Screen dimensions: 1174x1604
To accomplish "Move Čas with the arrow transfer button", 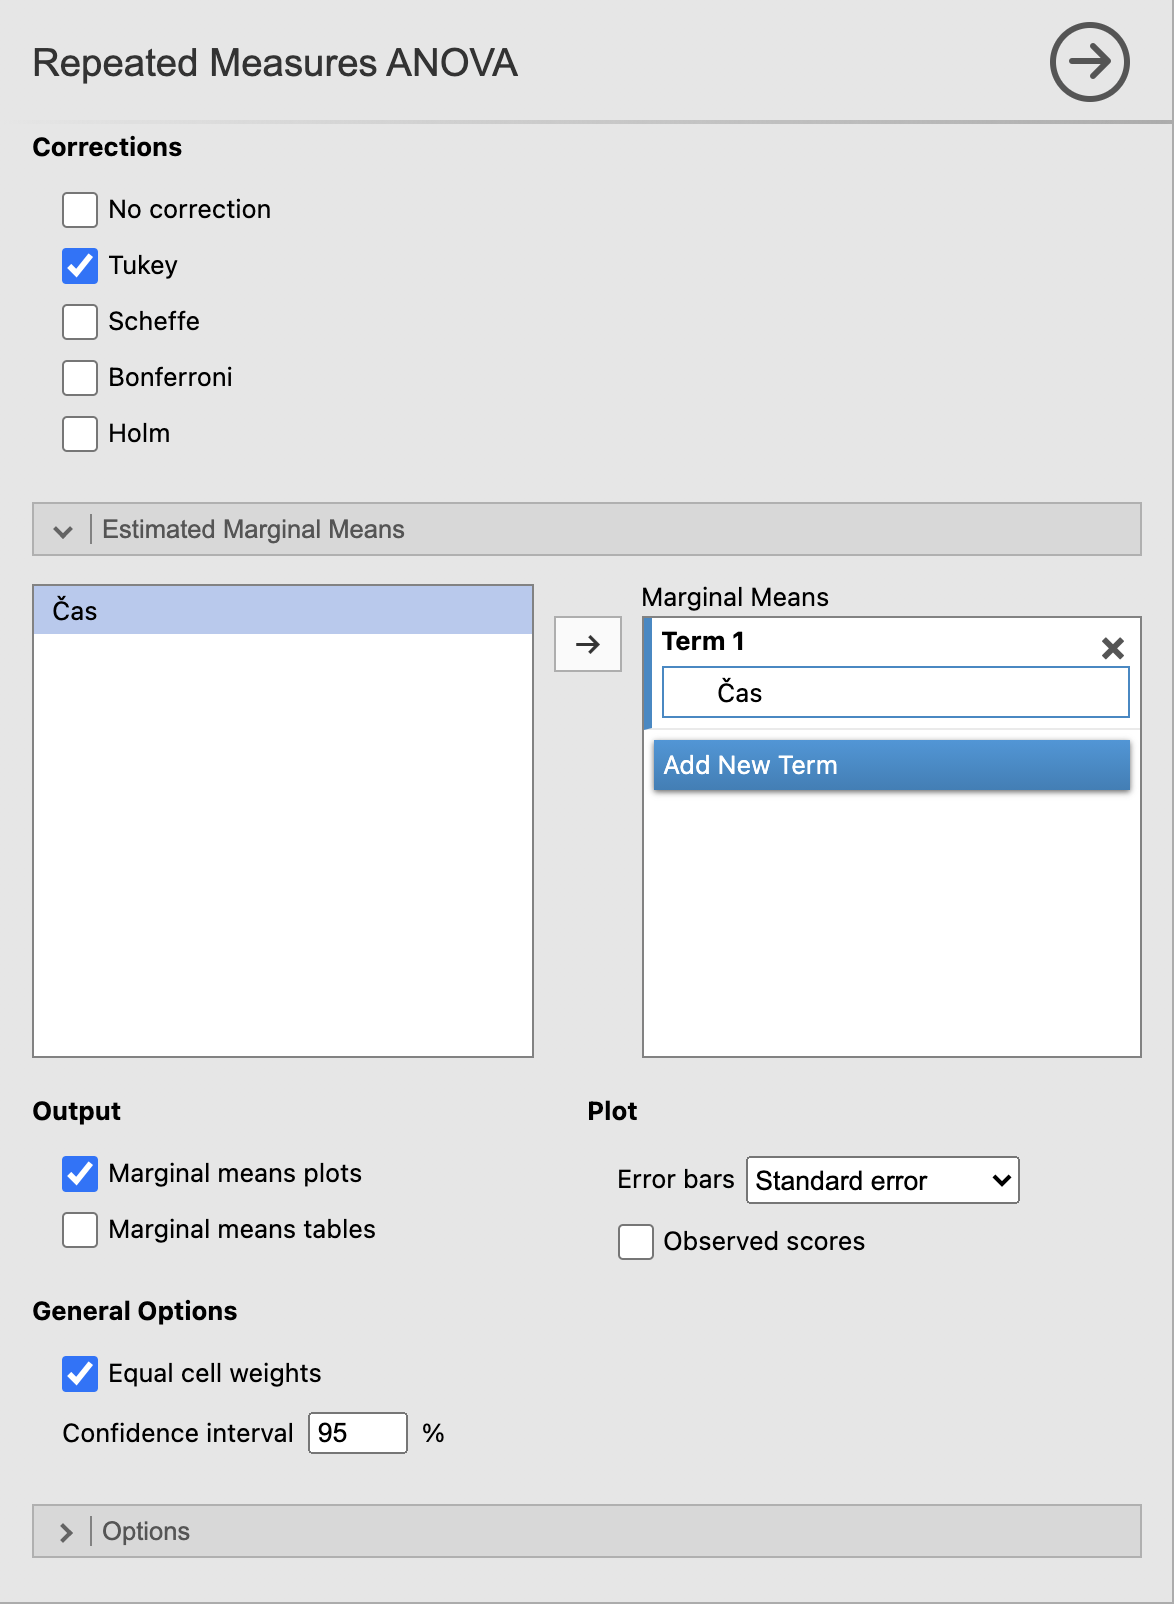I will [x=588, y=644].
